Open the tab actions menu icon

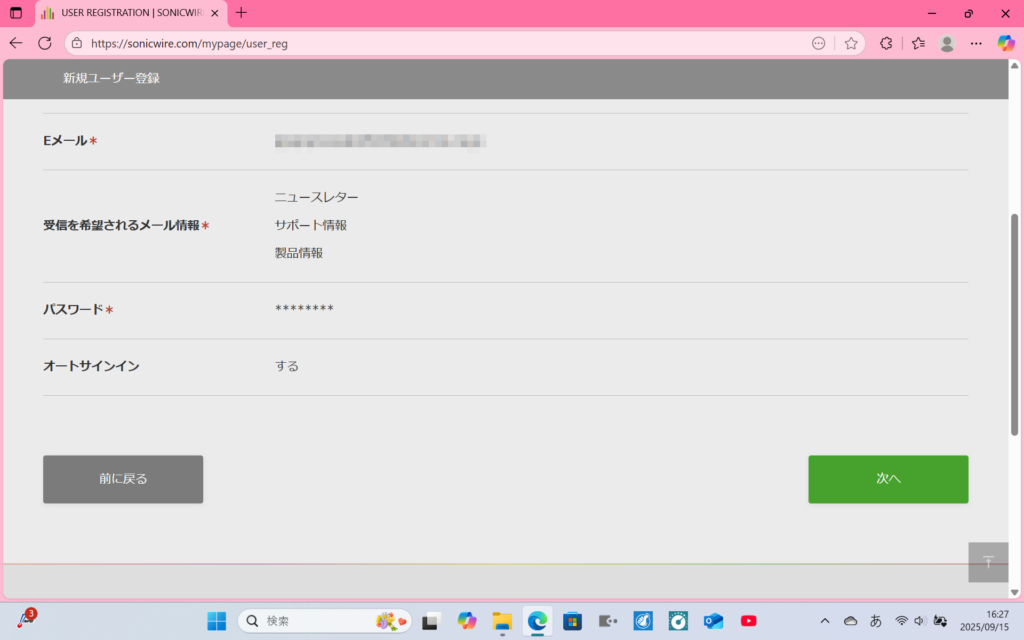(16, 13)
